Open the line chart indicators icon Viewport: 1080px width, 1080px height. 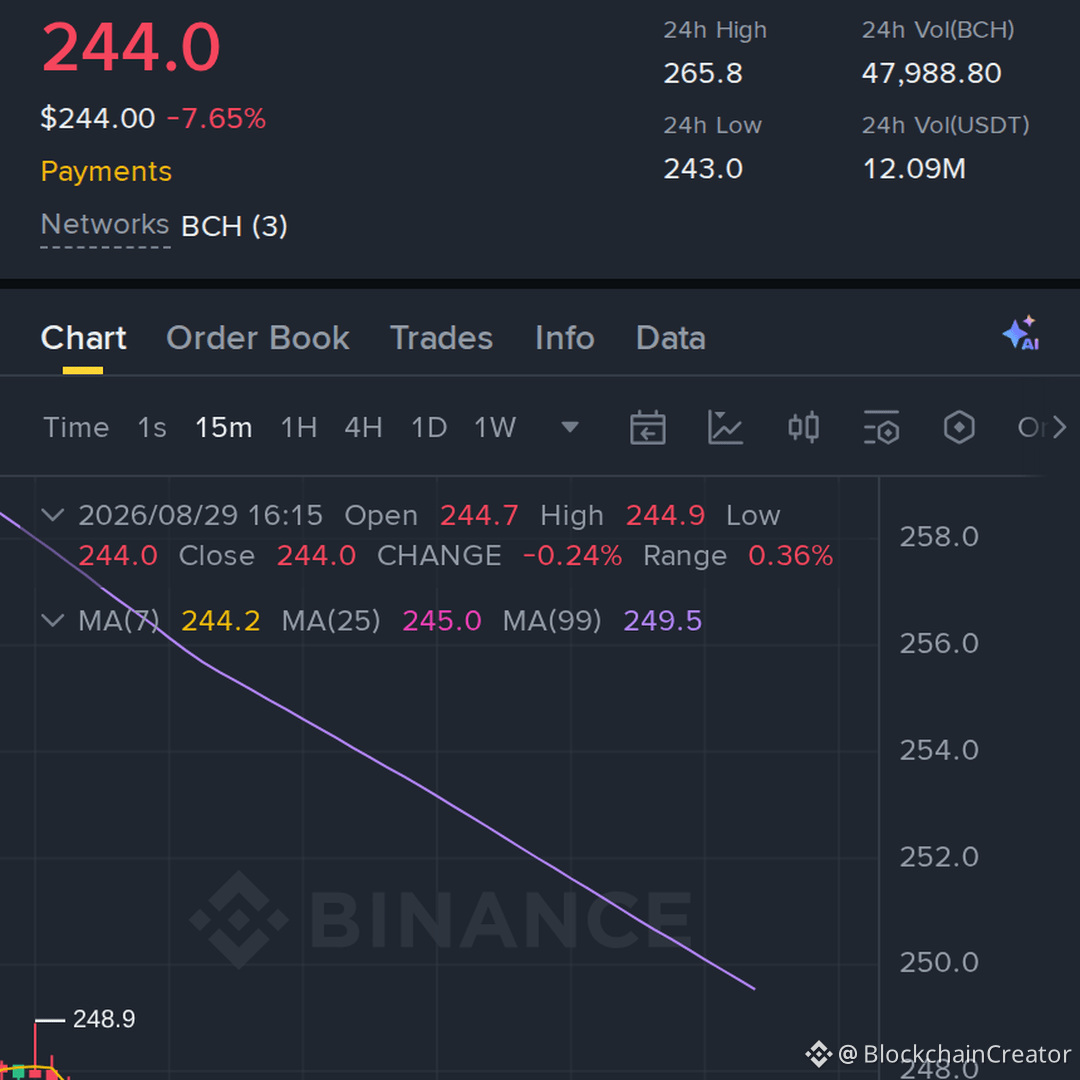click(725, 428)
